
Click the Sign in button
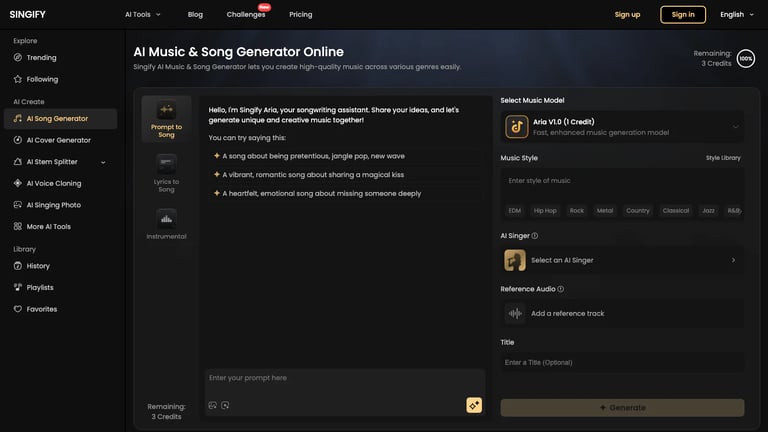[x=683, y=15]
